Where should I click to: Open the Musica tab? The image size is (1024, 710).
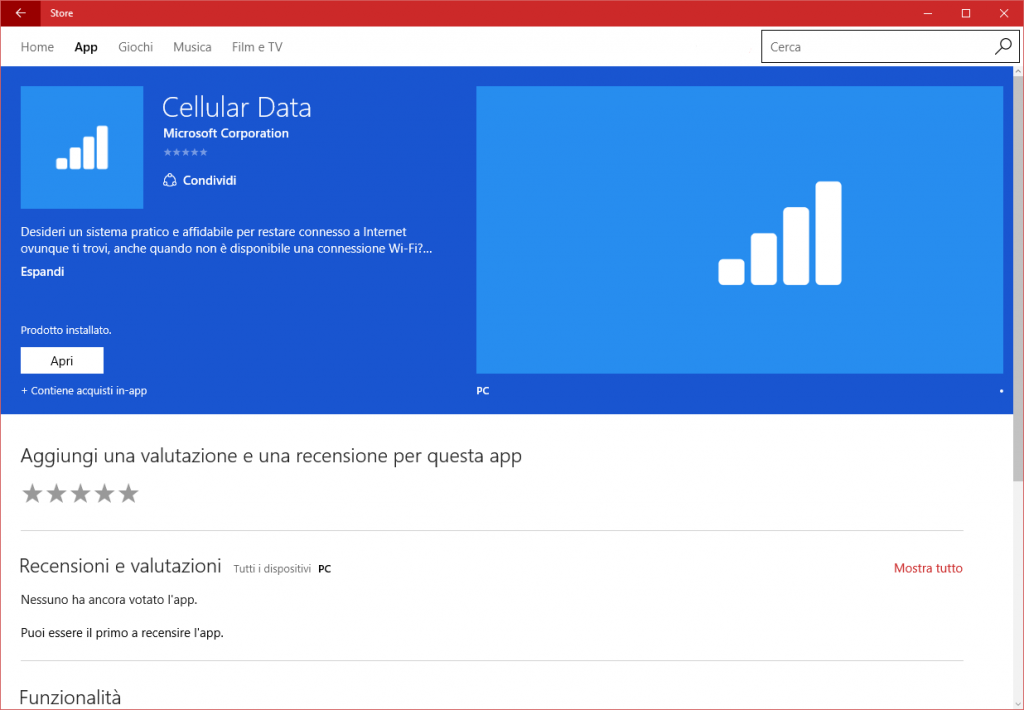(192, 47)
